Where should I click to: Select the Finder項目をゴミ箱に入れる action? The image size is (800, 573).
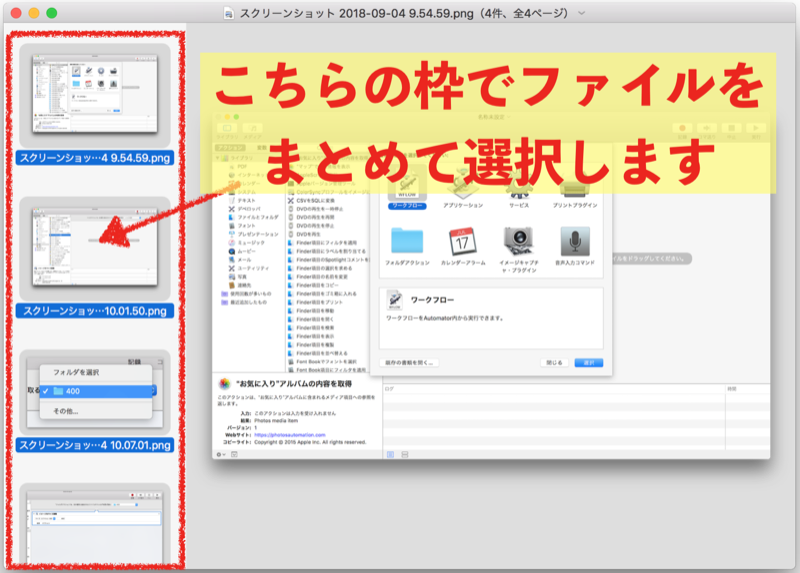click(322, 294)
